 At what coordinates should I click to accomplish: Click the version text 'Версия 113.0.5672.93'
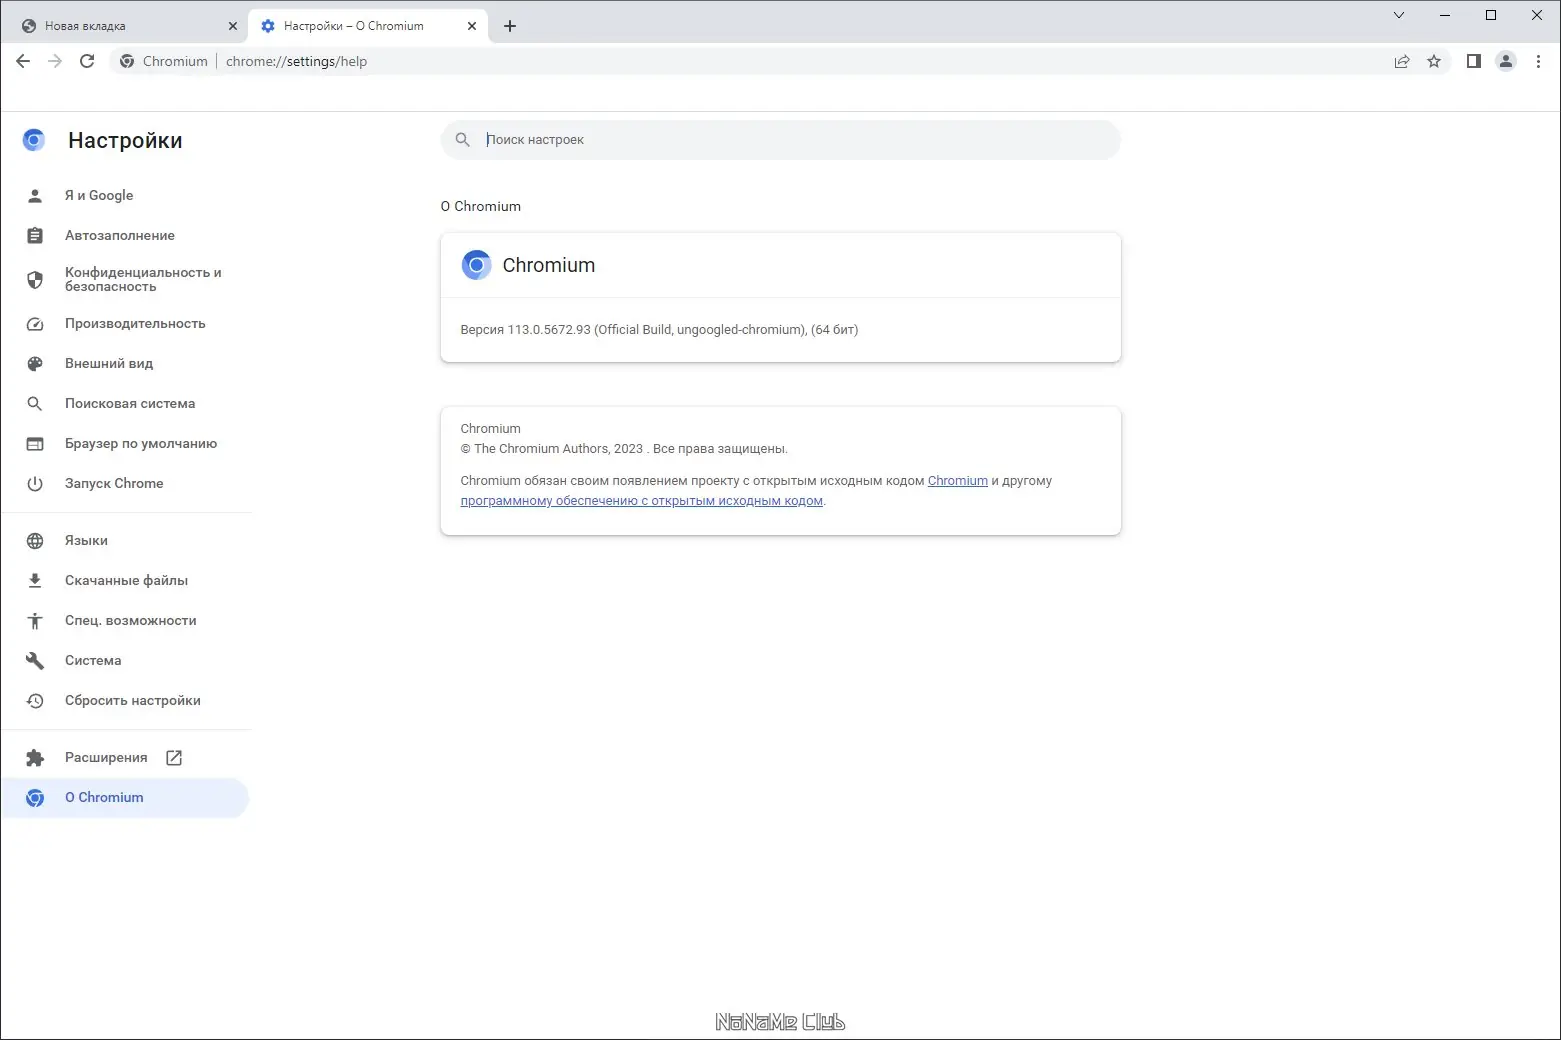(x=526, y=330)
